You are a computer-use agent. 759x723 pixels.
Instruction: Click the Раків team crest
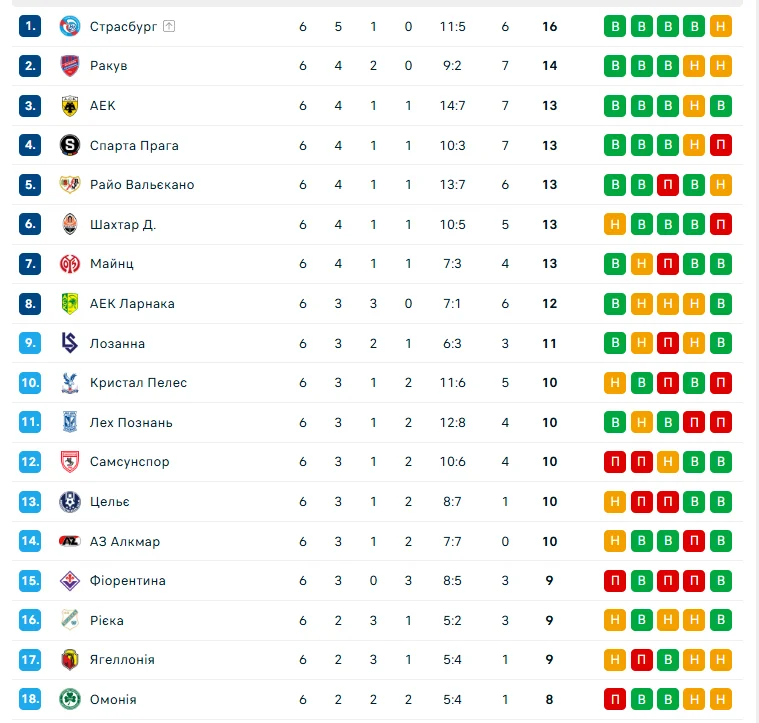pyautogui.click(x=69, y=66)
